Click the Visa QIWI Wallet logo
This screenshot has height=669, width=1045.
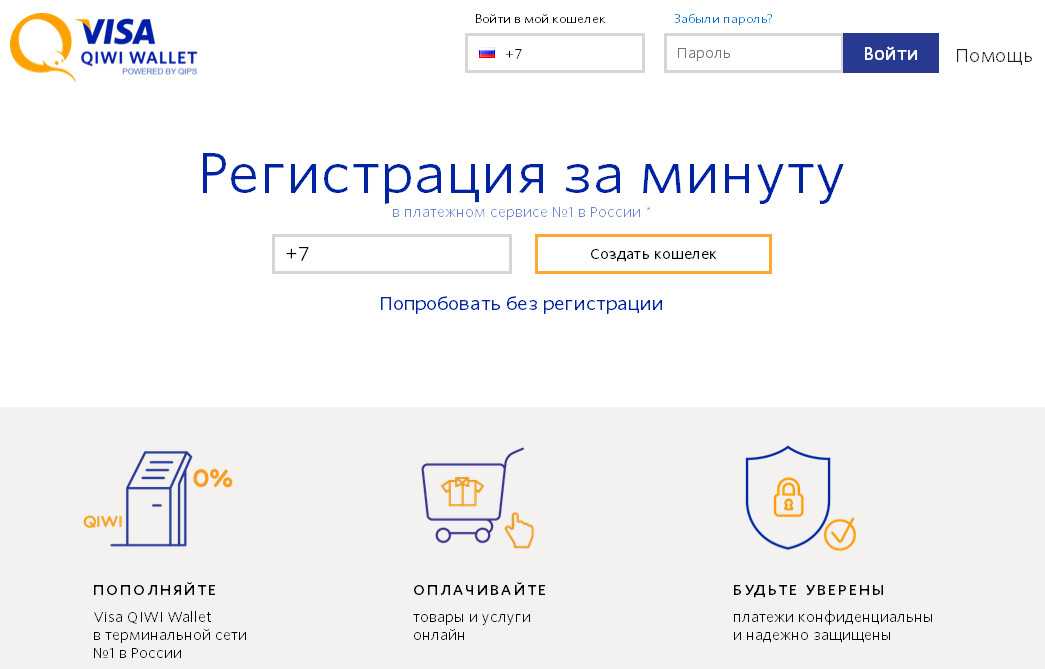click(x=105, y=46)
